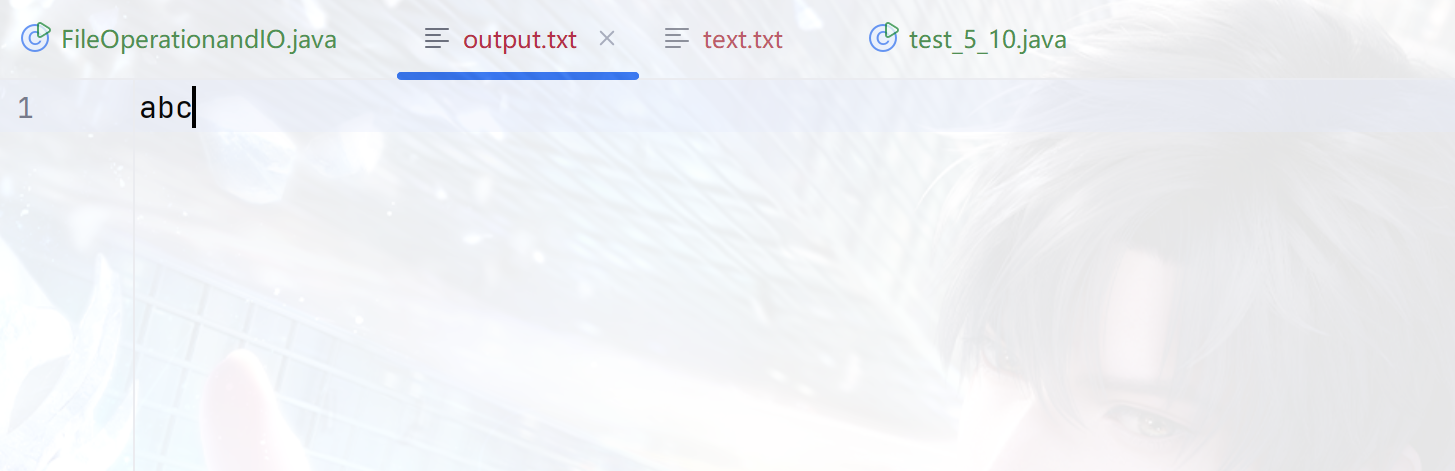1455x471 pixels.
Task: Select the output.txt tab label
Action: click(520, 40)
